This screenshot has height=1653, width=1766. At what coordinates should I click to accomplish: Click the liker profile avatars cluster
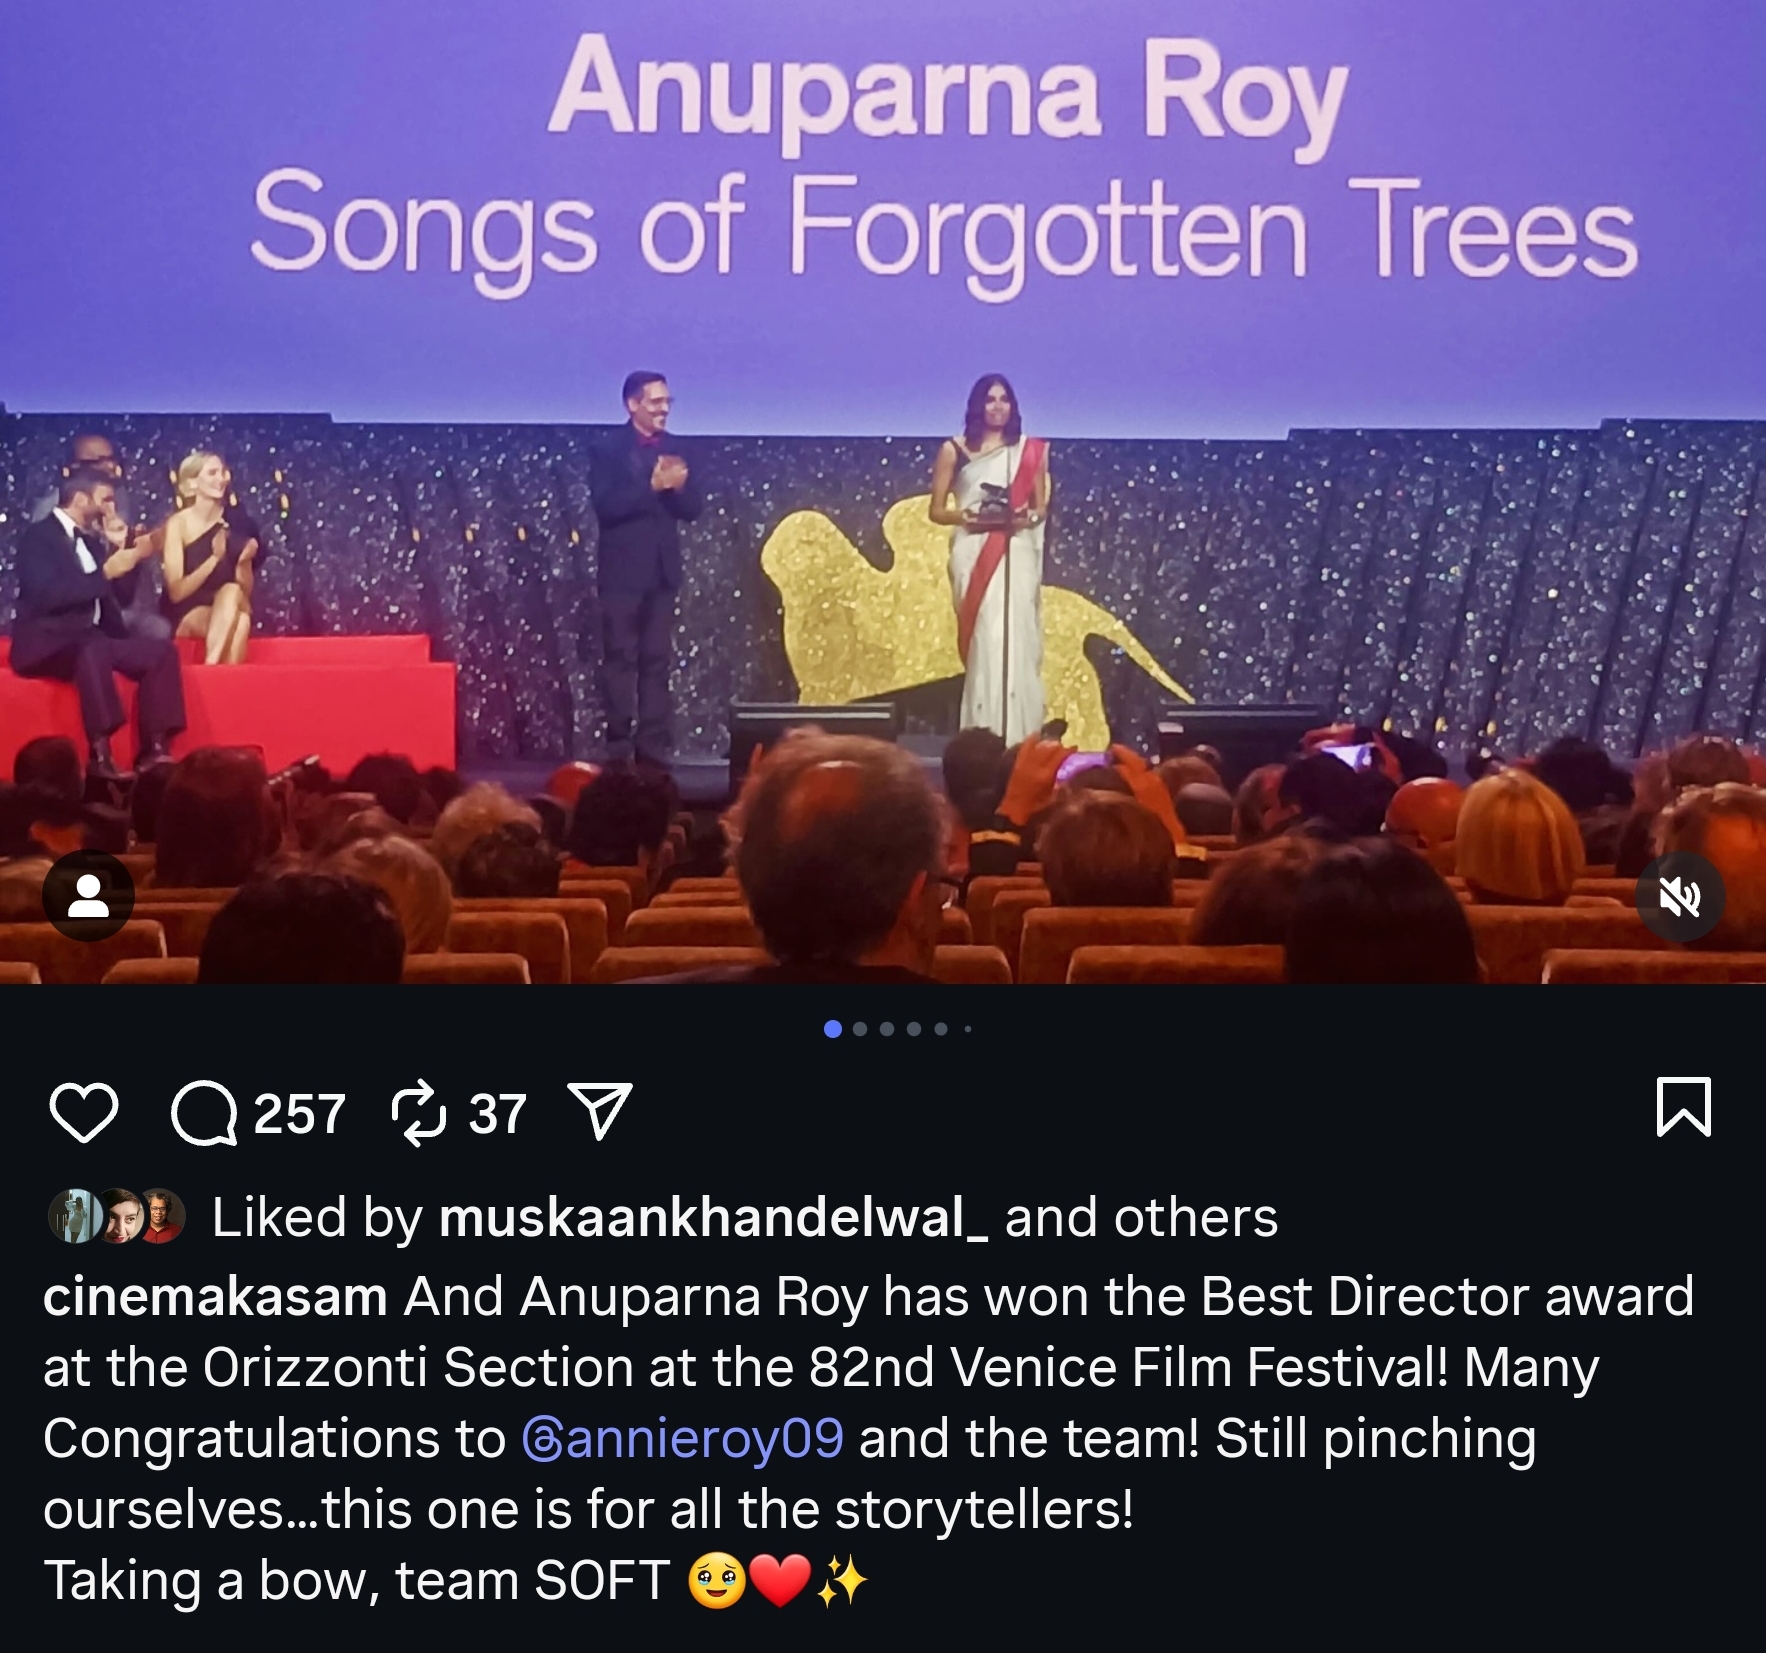pyautogui.click(x=117, y=1216)
